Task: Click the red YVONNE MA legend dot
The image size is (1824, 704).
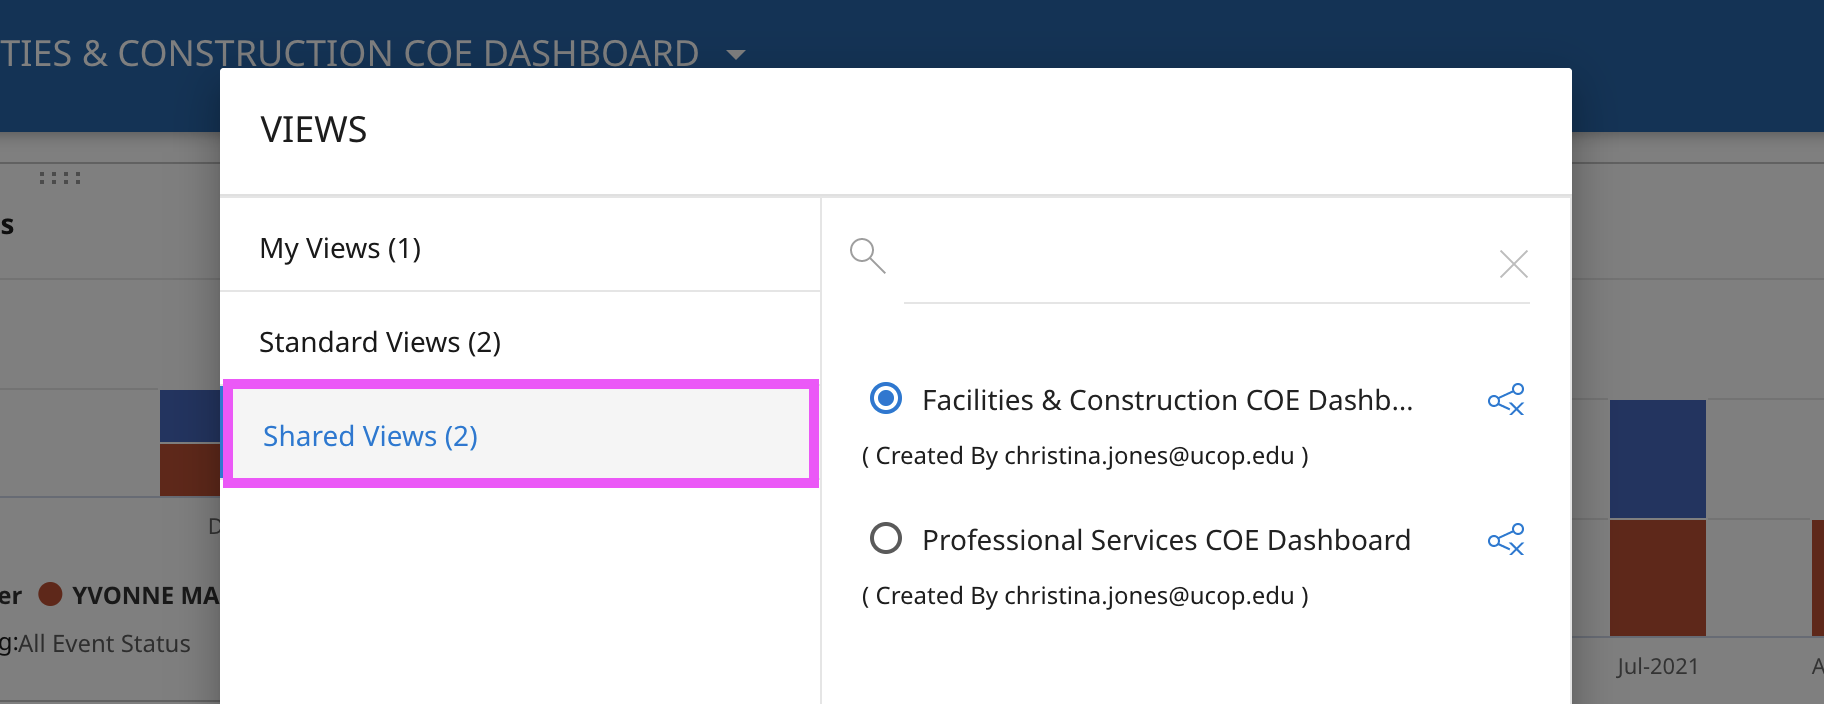Action: coord(50,594)
